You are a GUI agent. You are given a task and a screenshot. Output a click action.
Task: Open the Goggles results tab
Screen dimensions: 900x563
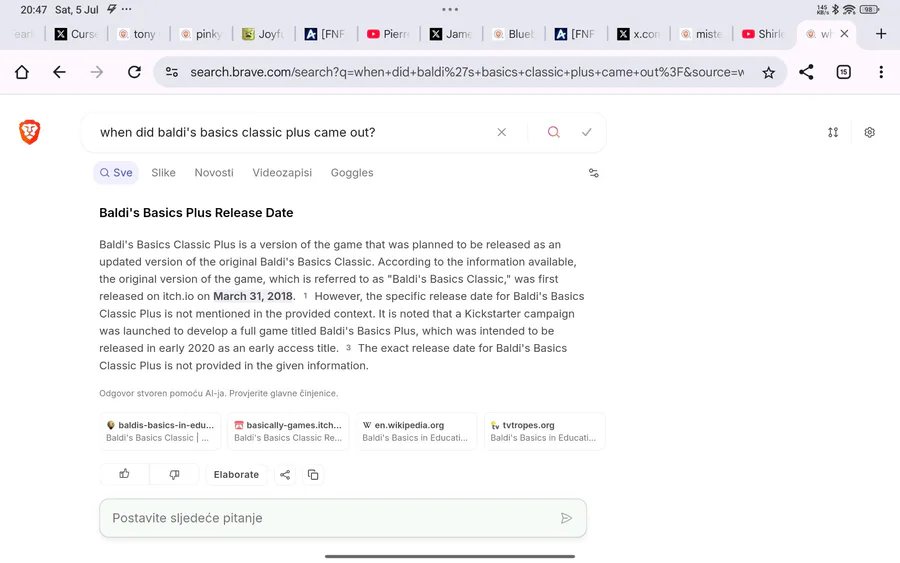coord(352,173)
